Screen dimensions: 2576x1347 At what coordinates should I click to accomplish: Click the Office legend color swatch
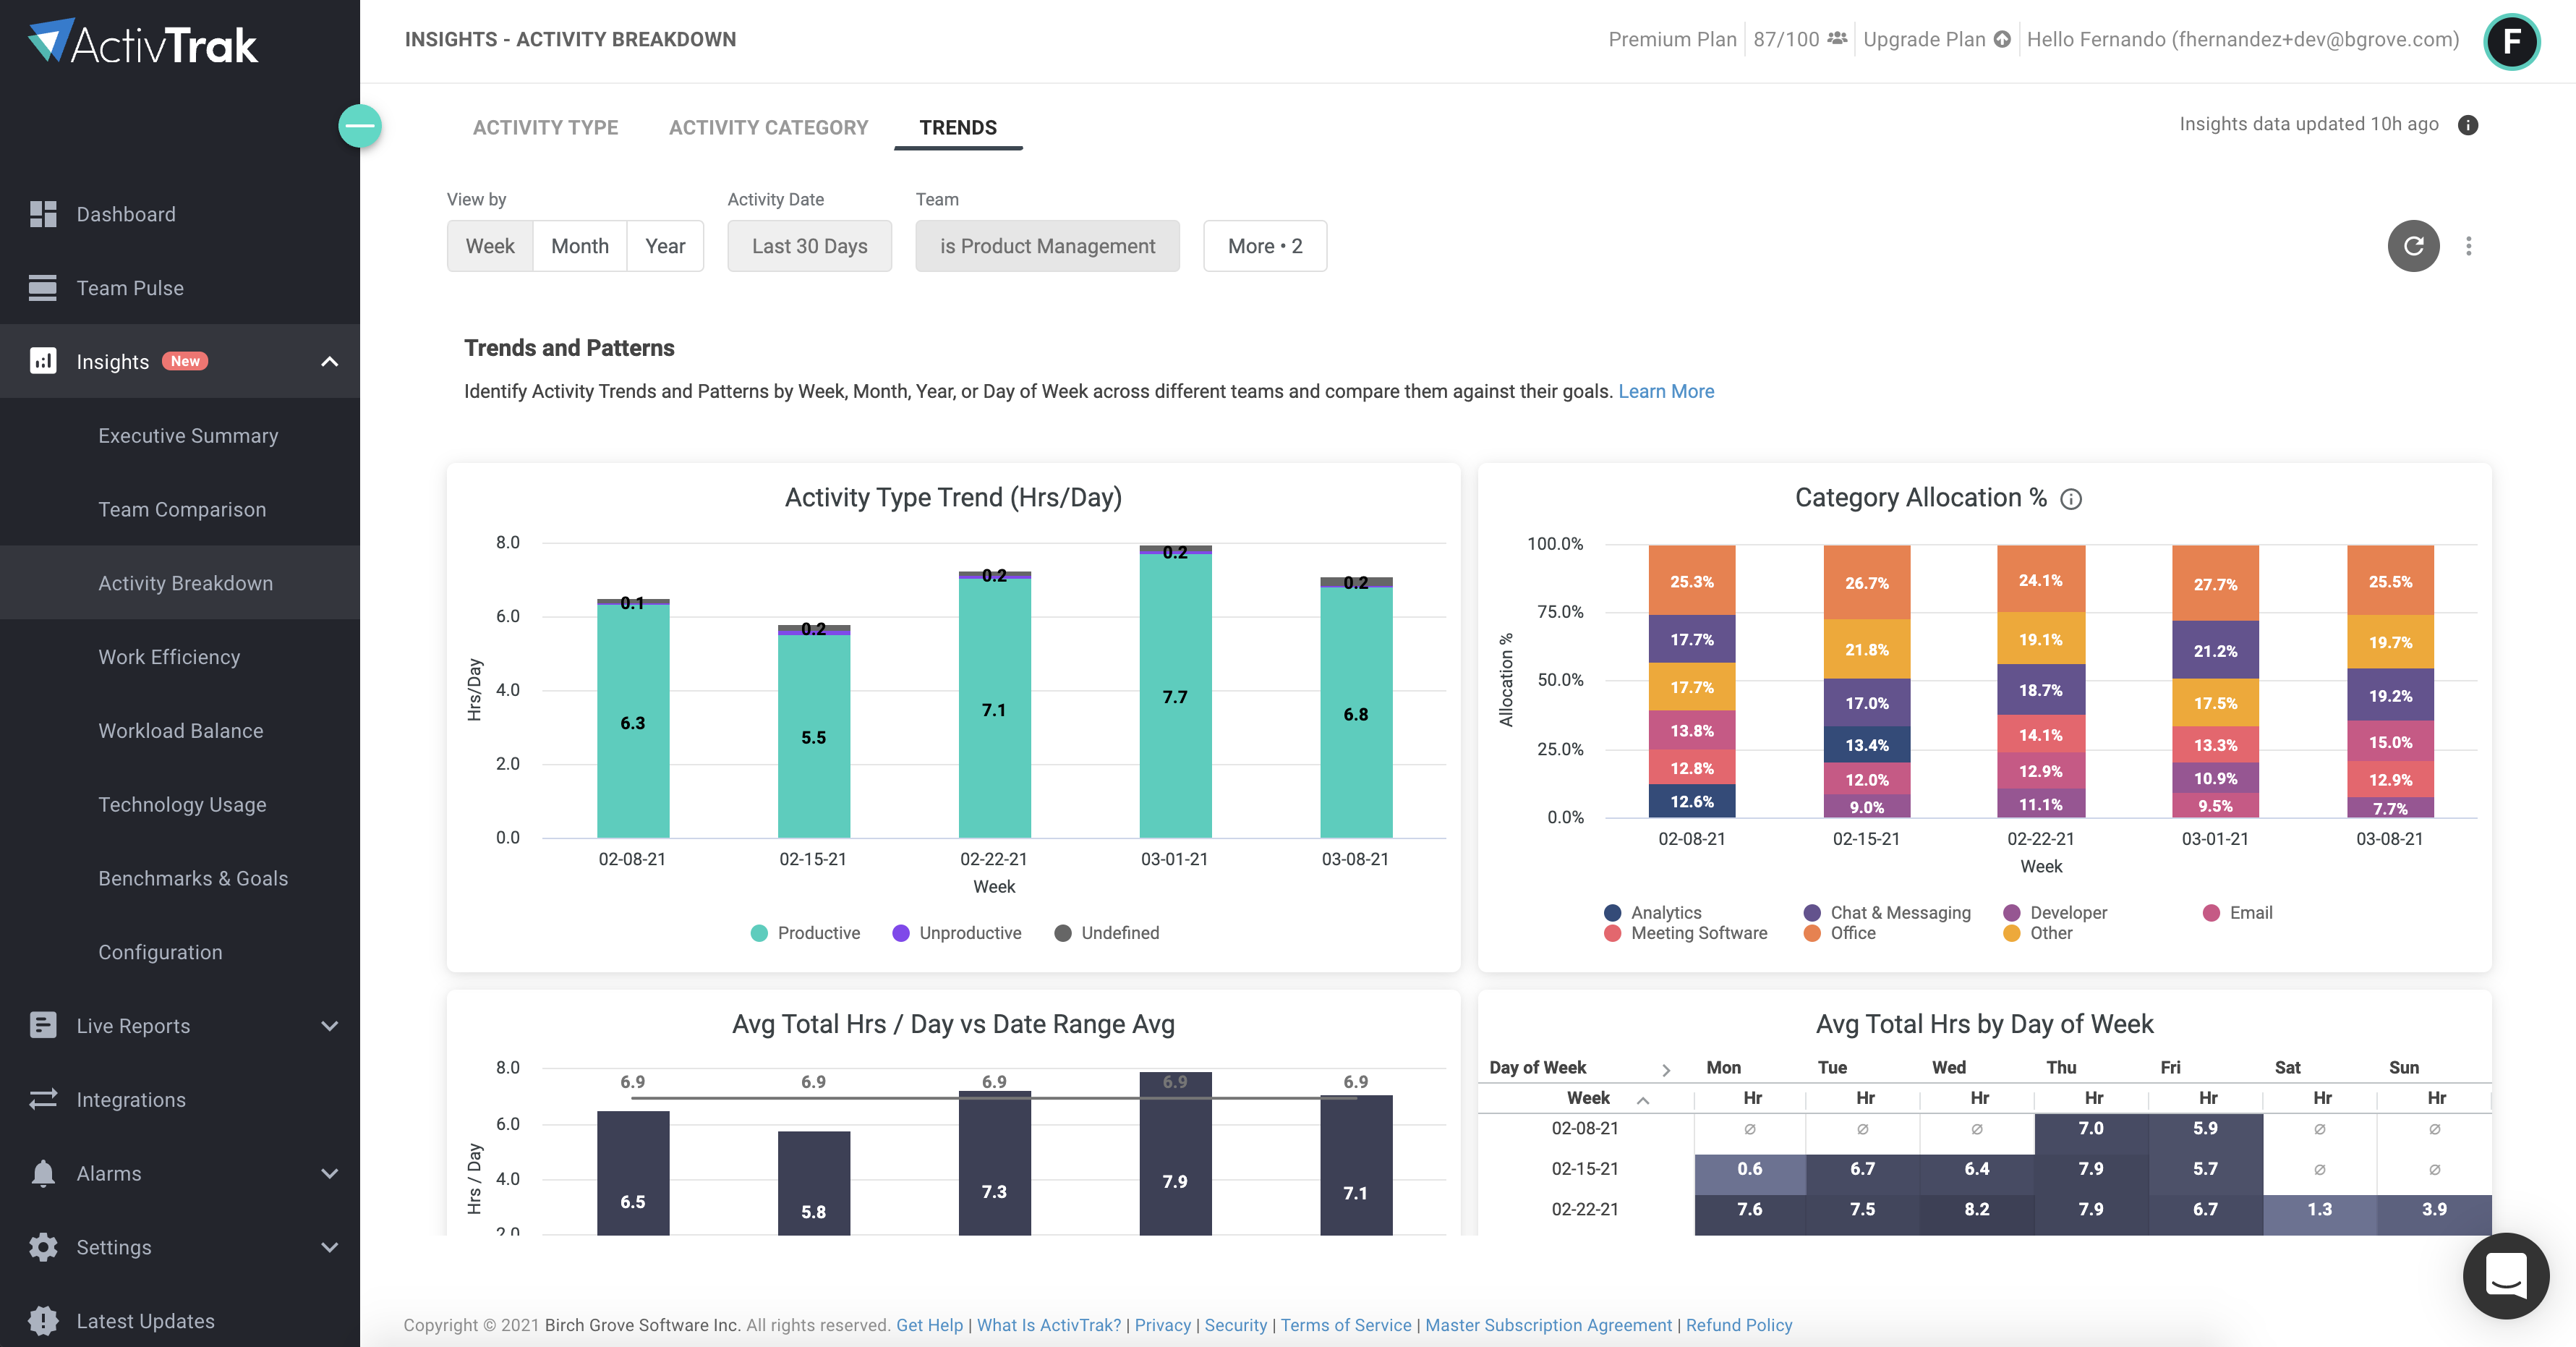pos(1812,933)
